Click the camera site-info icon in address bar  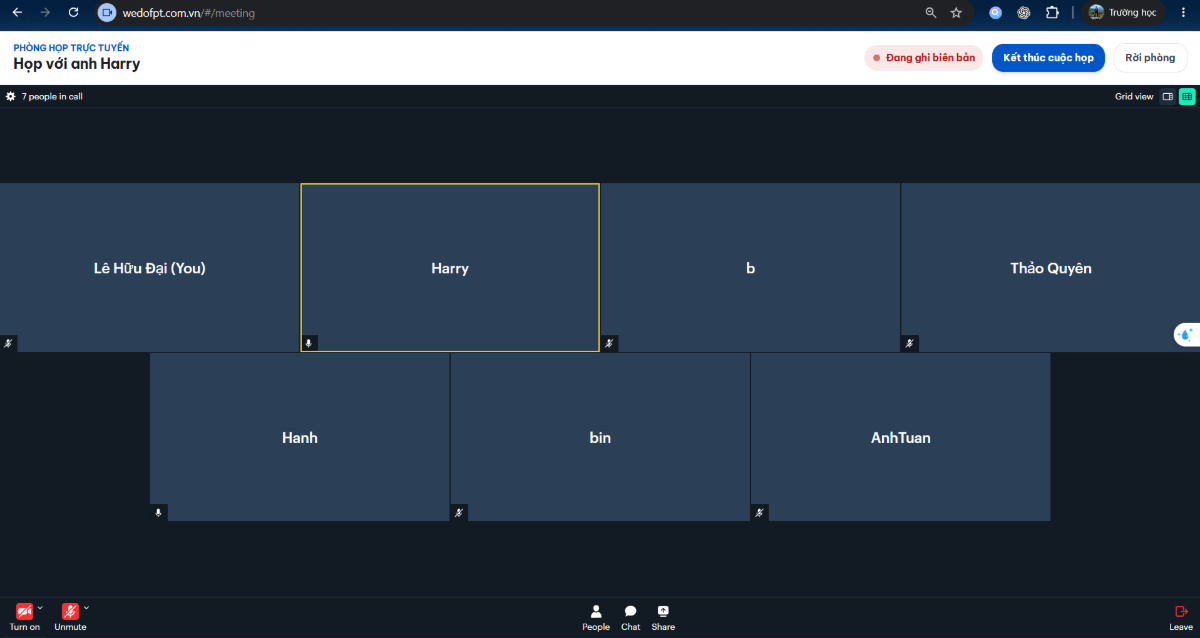click(x=107, y=12)
